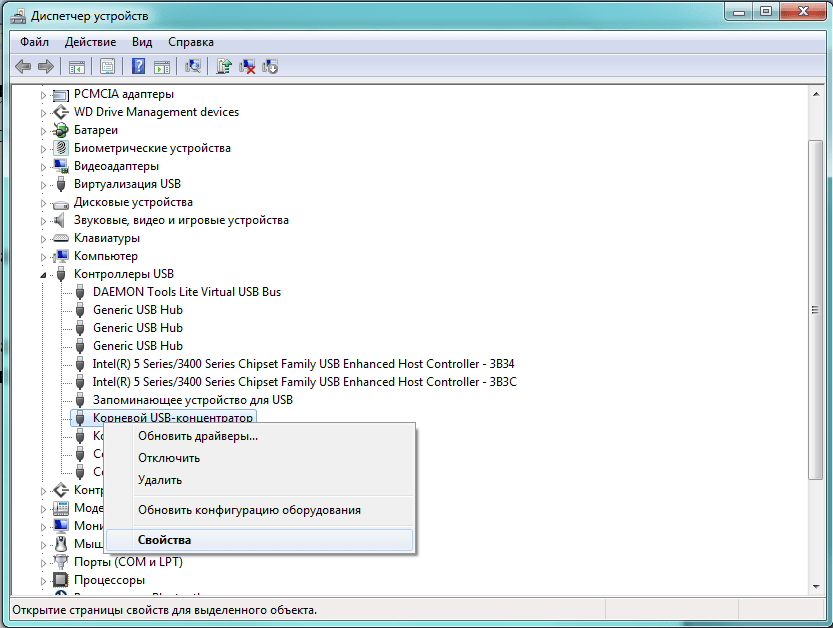Viewport: 833px width, 628px height.
Task: Scan for hardware changes toolbar icon
Action: click(x=192, y=66)
